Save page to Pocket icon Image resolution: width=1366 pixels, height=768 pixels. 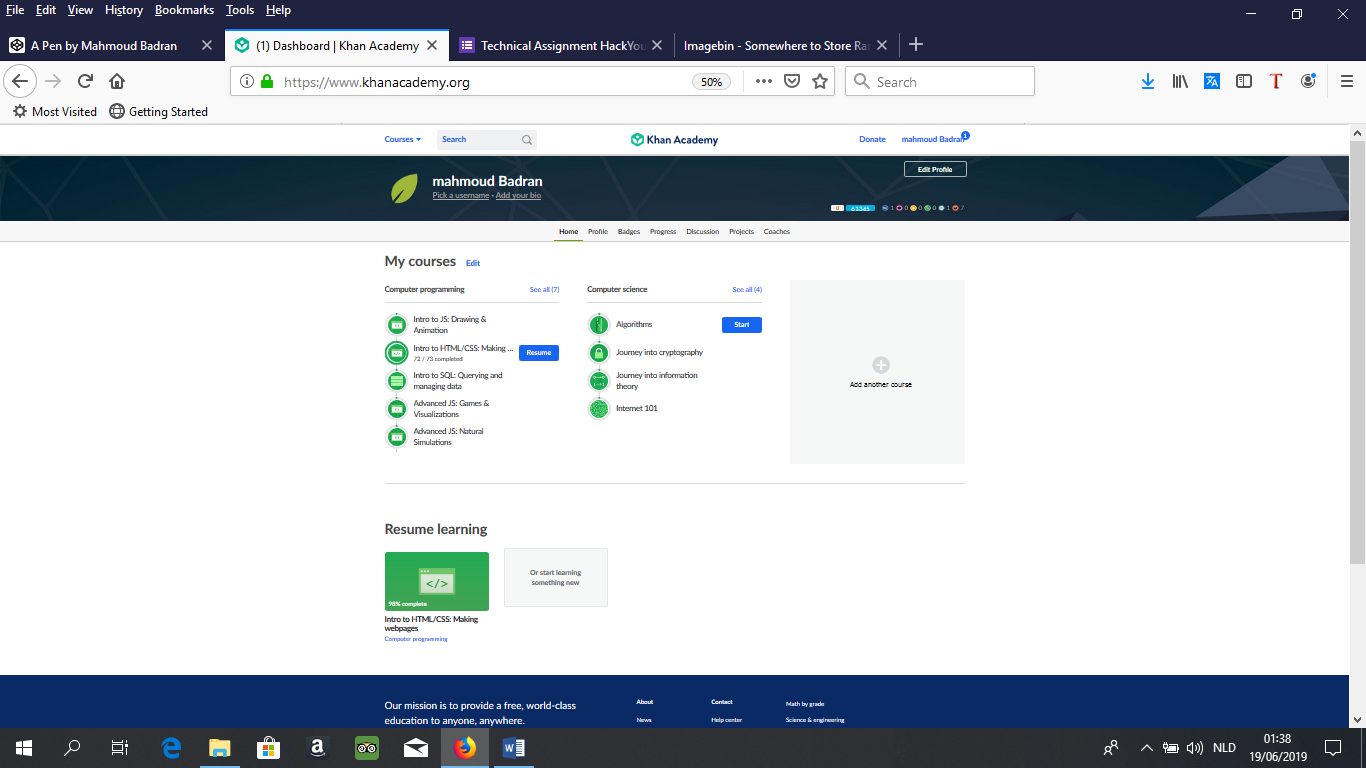[792, 82]
